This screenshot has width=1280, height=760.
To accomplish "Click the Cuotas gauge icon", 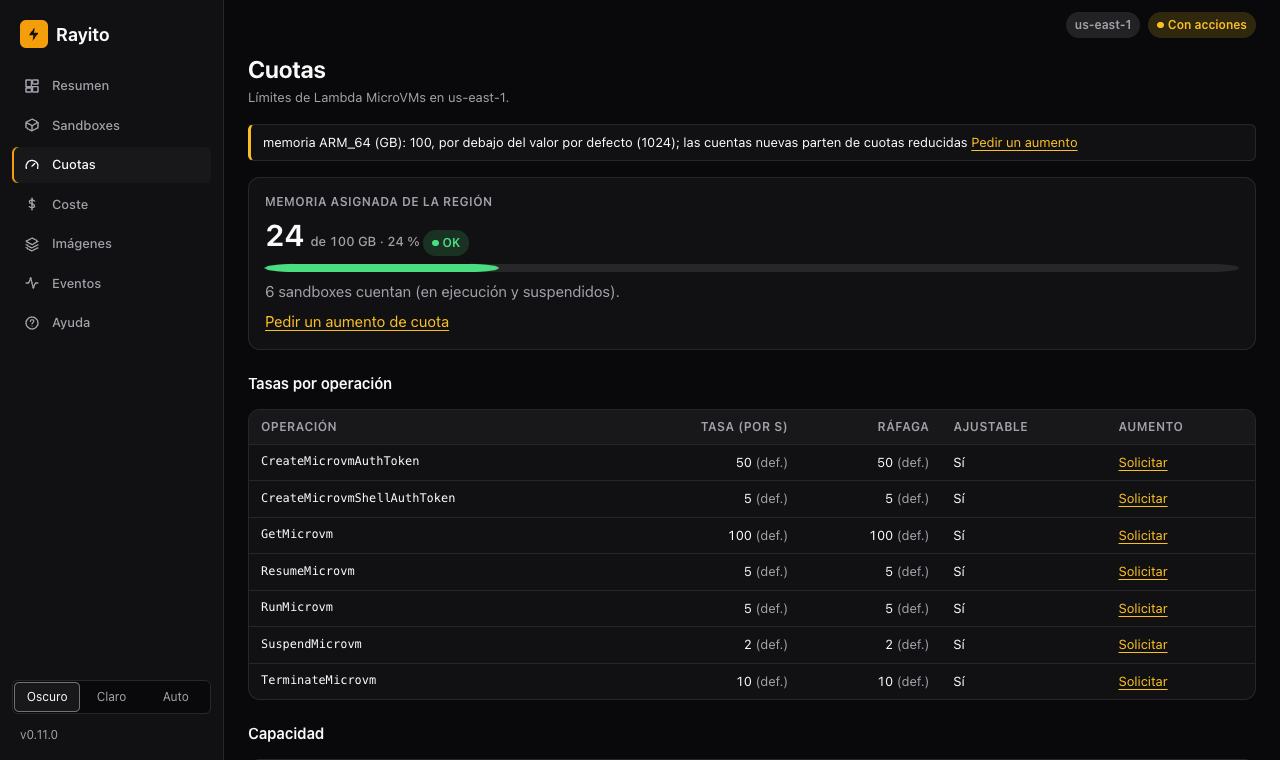I will [x=32, y=165].
